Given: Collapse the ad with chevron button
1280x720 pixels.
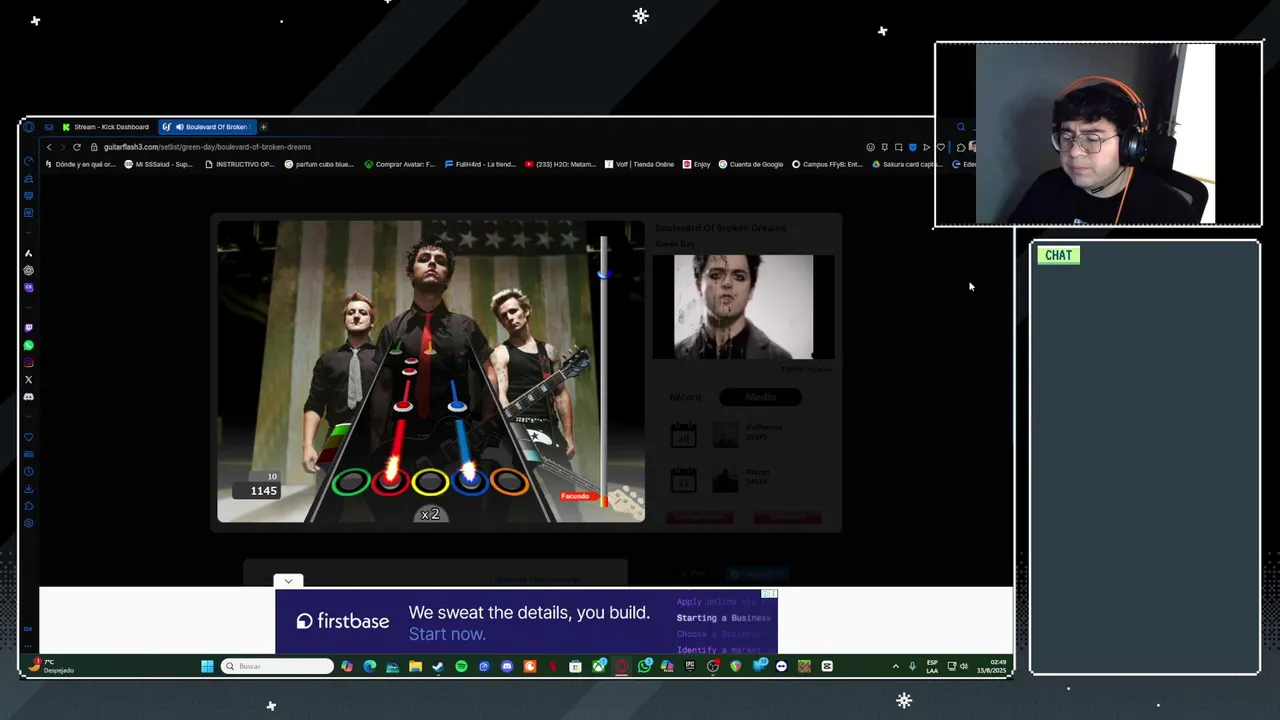Looking at the screenshot, I should click(288, 581).
